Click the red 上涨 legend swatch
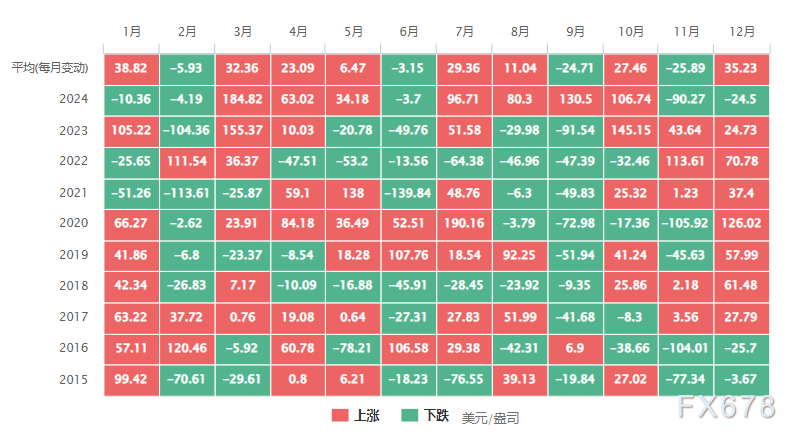Viewport: 806px width, 442px height. coord(339,415)
